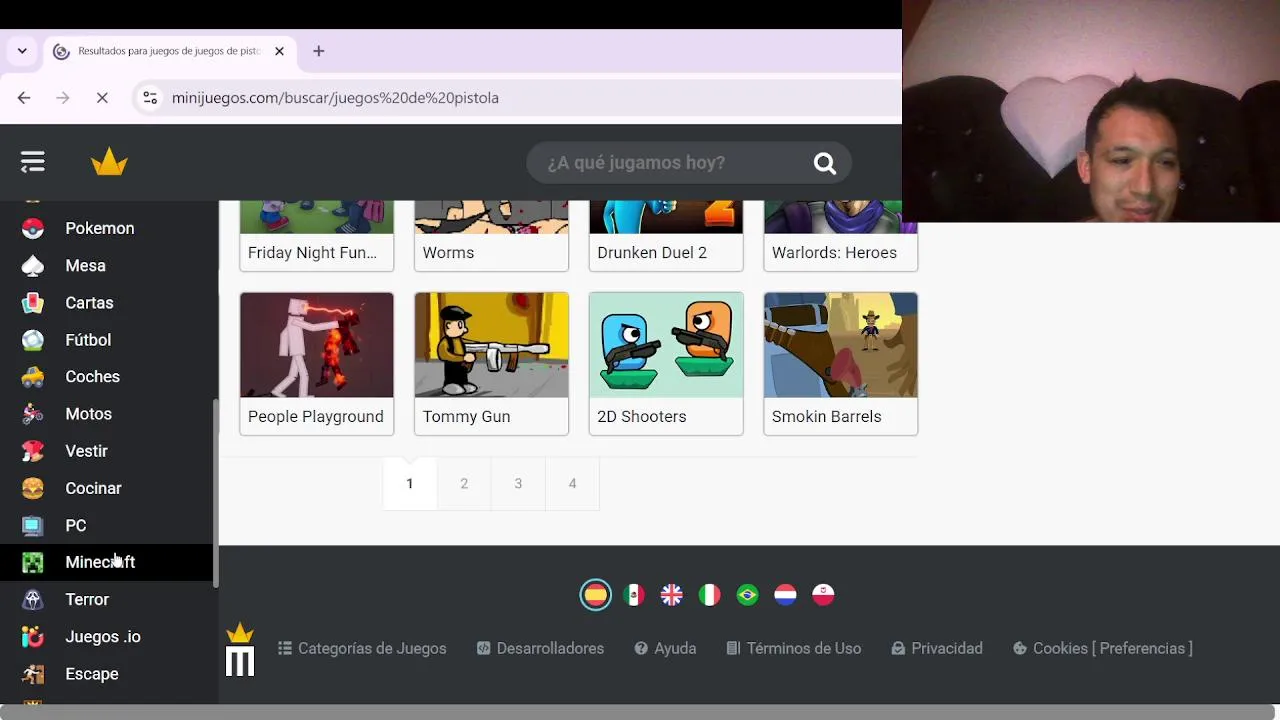This screenshot has height=720, width=1280.
Task: Select the Dutch flag language
Action: (x=785, y=595)
